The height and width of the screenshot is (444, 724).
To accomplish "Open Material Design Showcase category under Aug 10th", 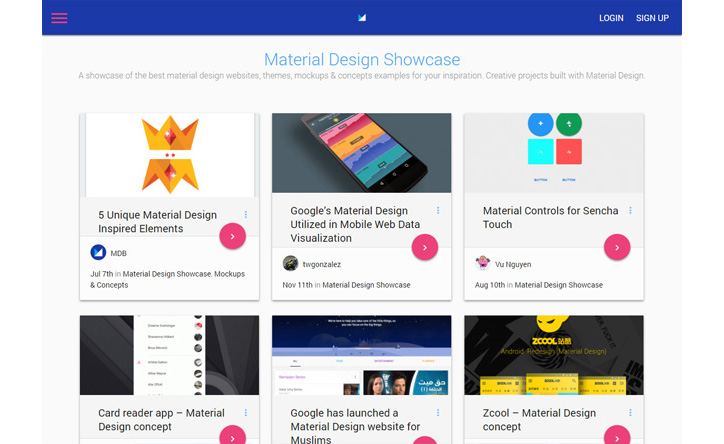I will (559, 285).
